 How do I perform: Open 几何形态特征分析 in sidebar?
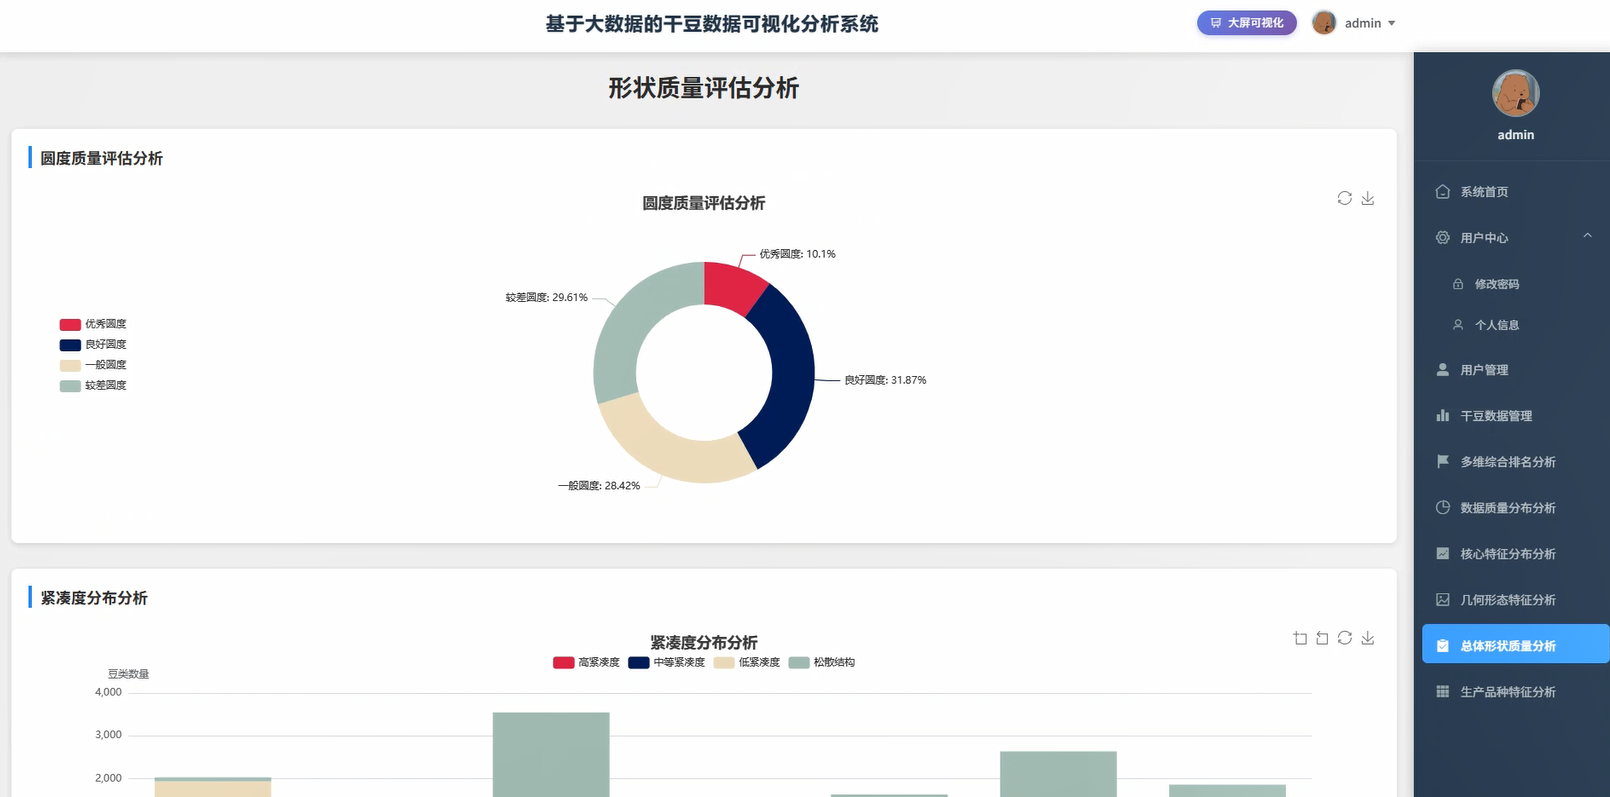(1511, 599)
